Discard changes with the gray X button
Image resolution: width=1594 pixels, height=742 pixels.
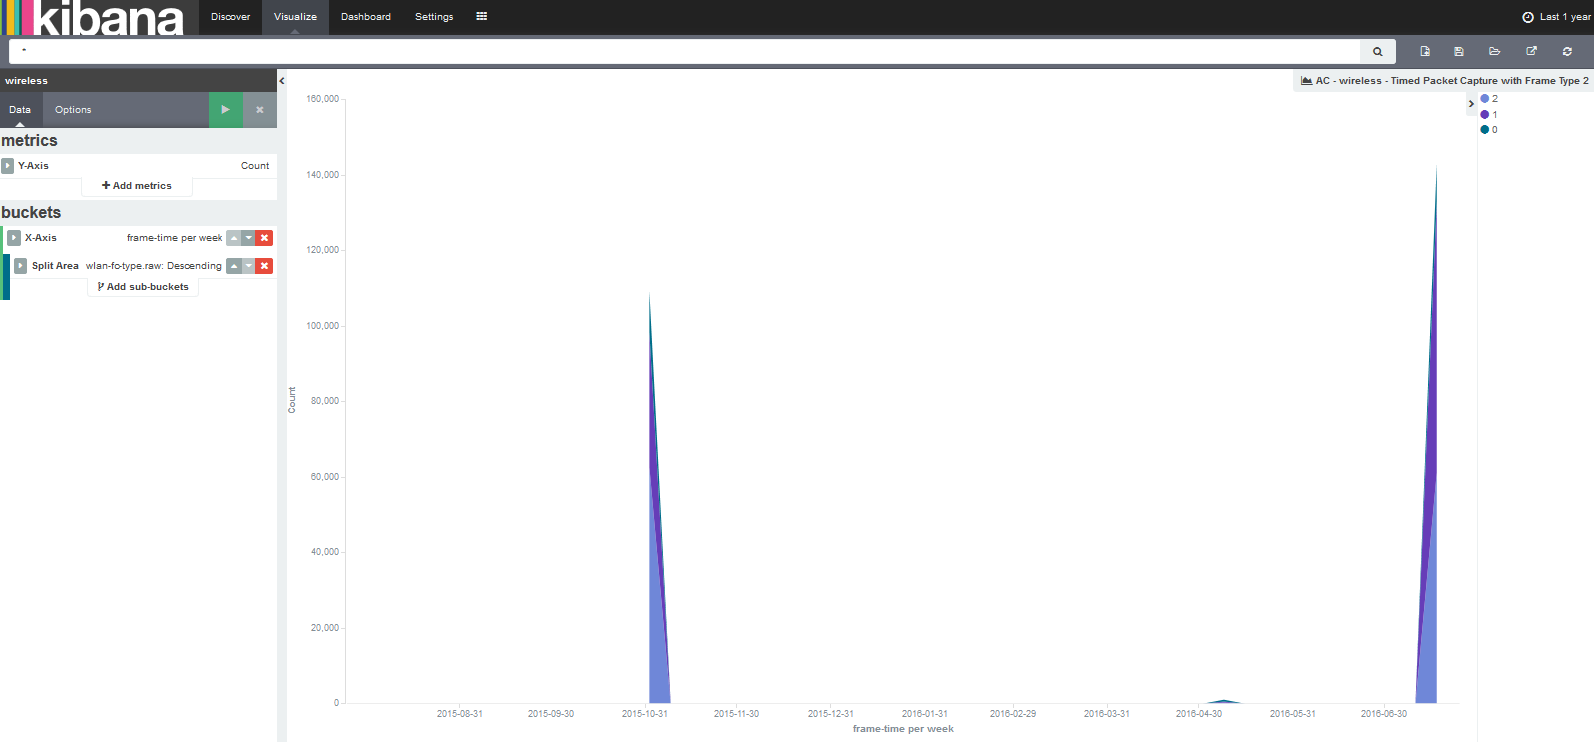click(x=260, y=110)
